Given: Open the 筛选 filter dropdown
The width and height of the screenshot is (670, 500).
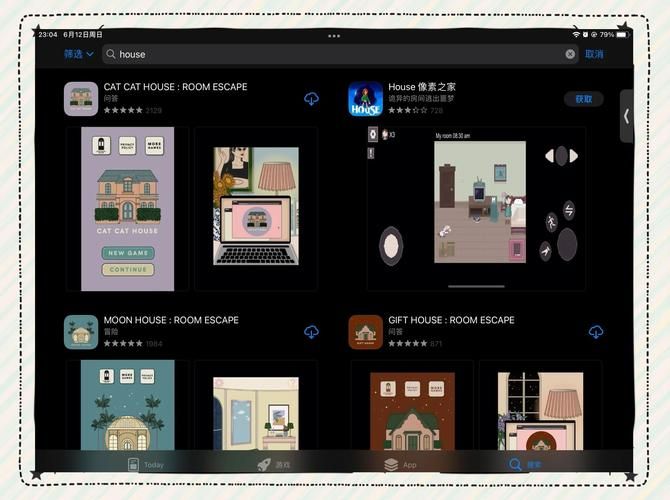Looking at the screenshot, I should click(x=79, y=54).
